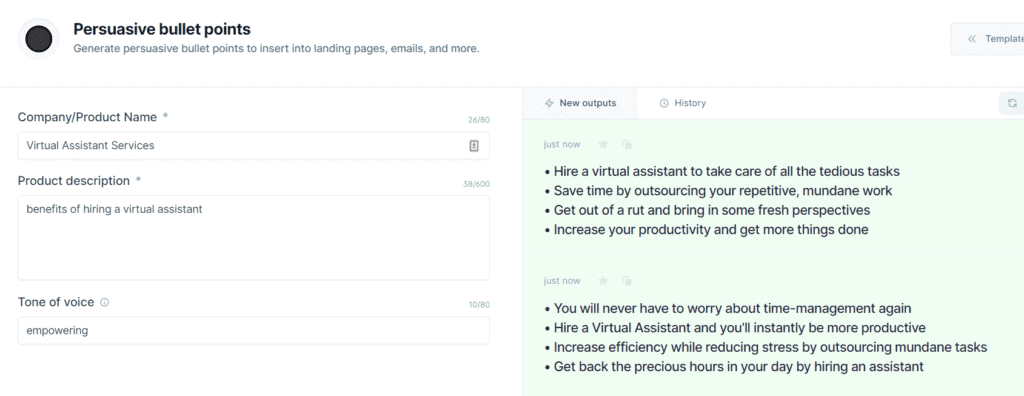Star the second output about time-management

coord(603,281)
